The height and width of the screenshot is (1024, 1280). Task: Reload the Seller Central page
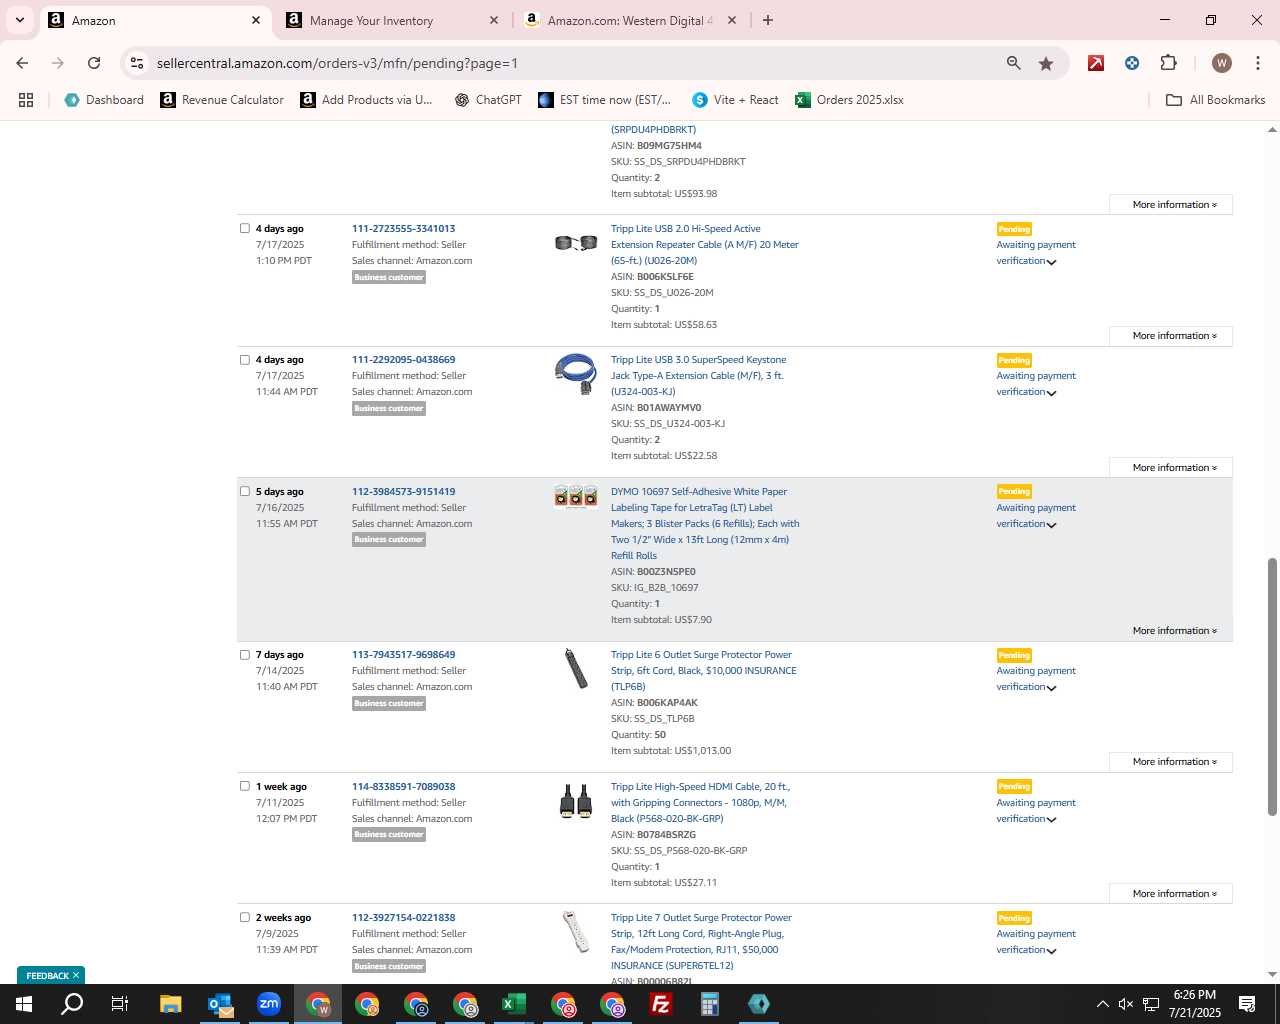tap(94, 63)
